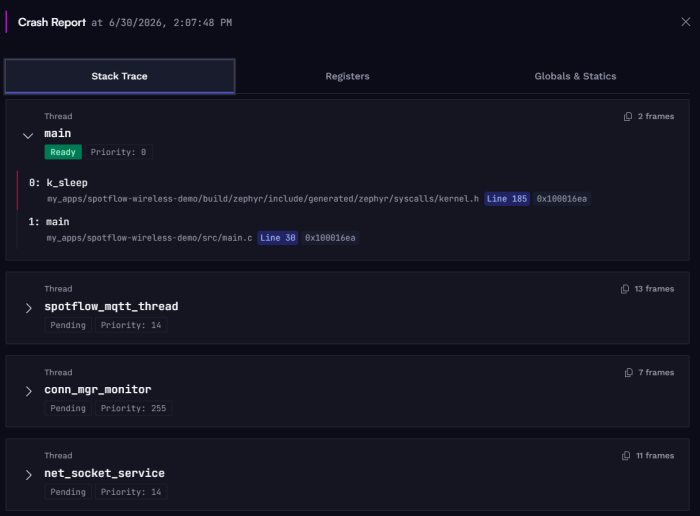Select frame 0: k_sleep
700x516 pixels.
click(x=58, y=183)
